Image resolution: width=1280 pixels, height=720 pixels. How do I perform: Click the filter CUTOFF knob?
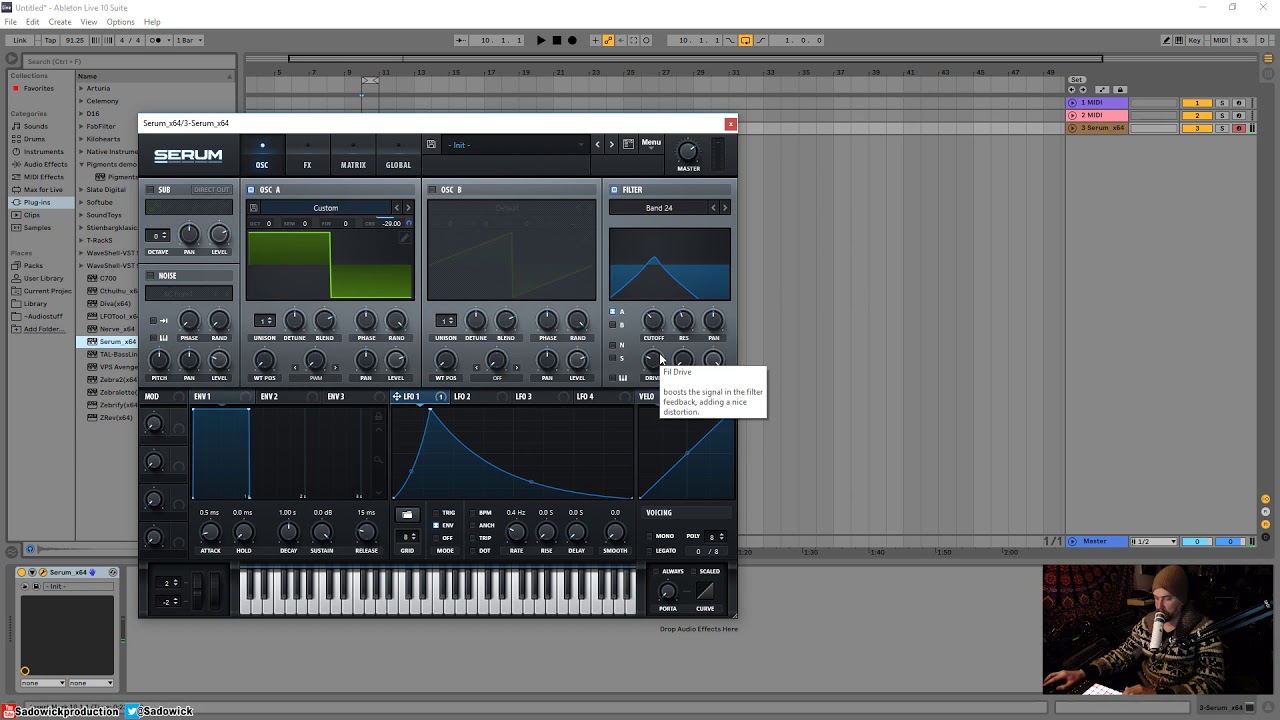click(x=653, y=320)
